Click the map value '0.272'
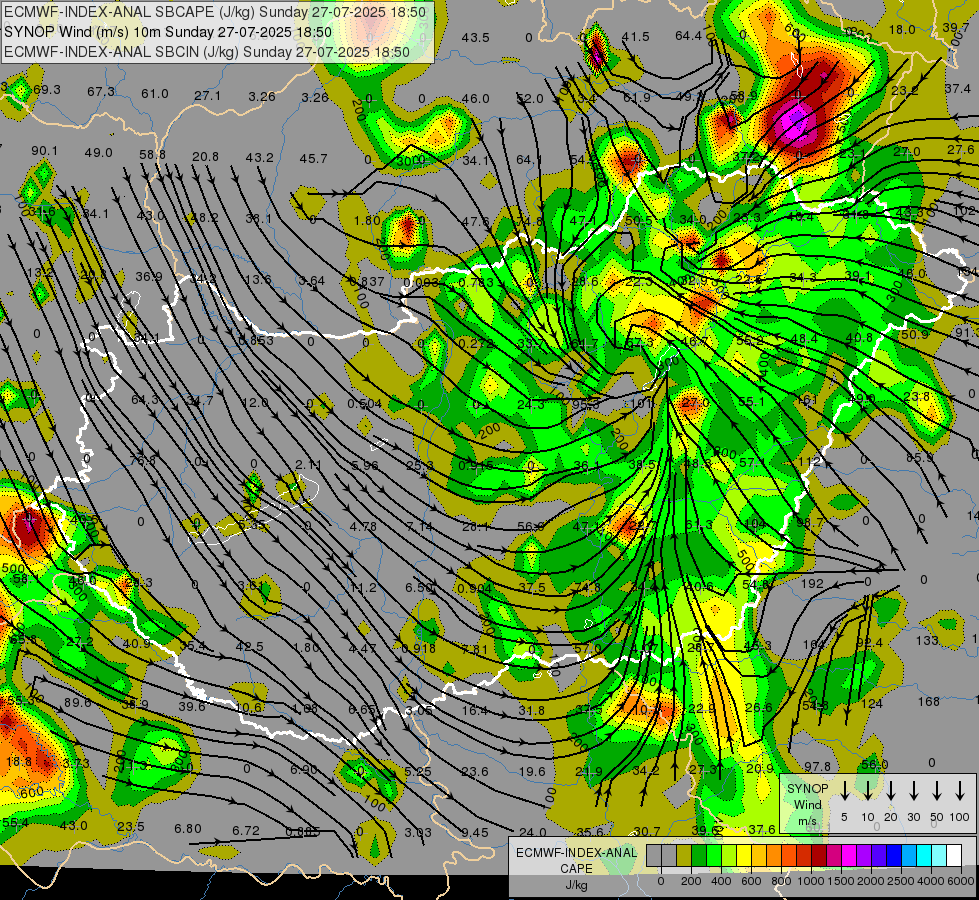The height and width of the screenshot is (900, 979). [x=476, y=344]
